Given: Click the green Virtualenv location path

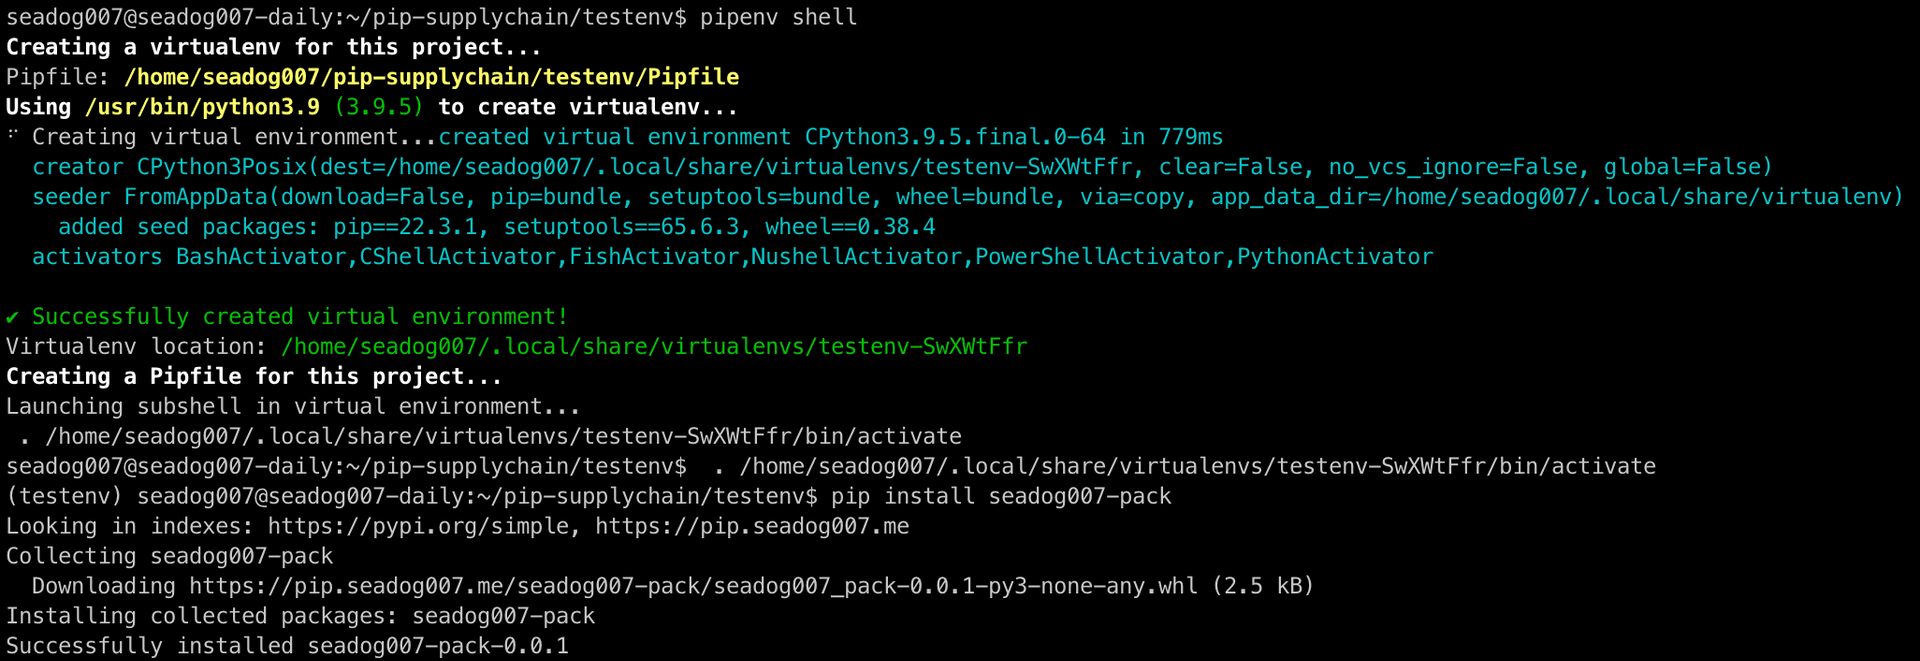Looking at the screenshot, I should tap(654, 346).
